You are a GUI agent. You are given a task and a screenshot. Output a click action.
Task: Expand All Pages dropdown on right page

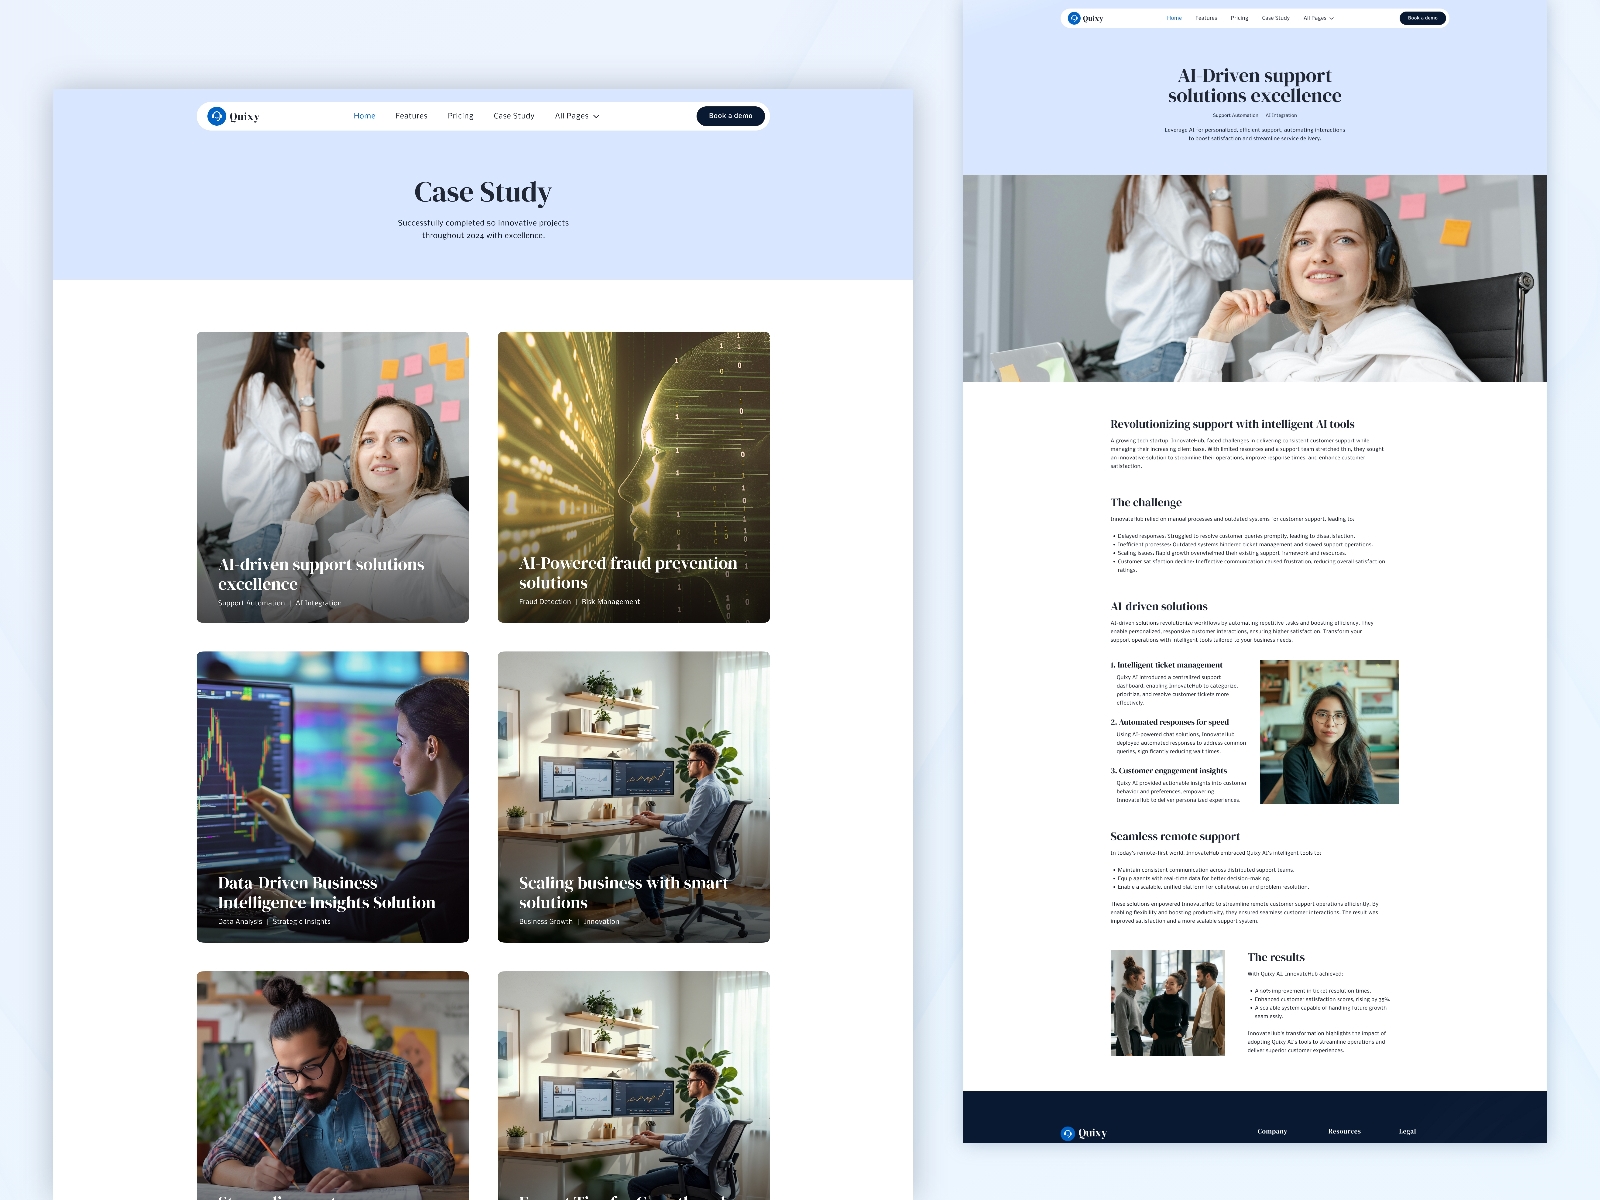coord(1318,18)
